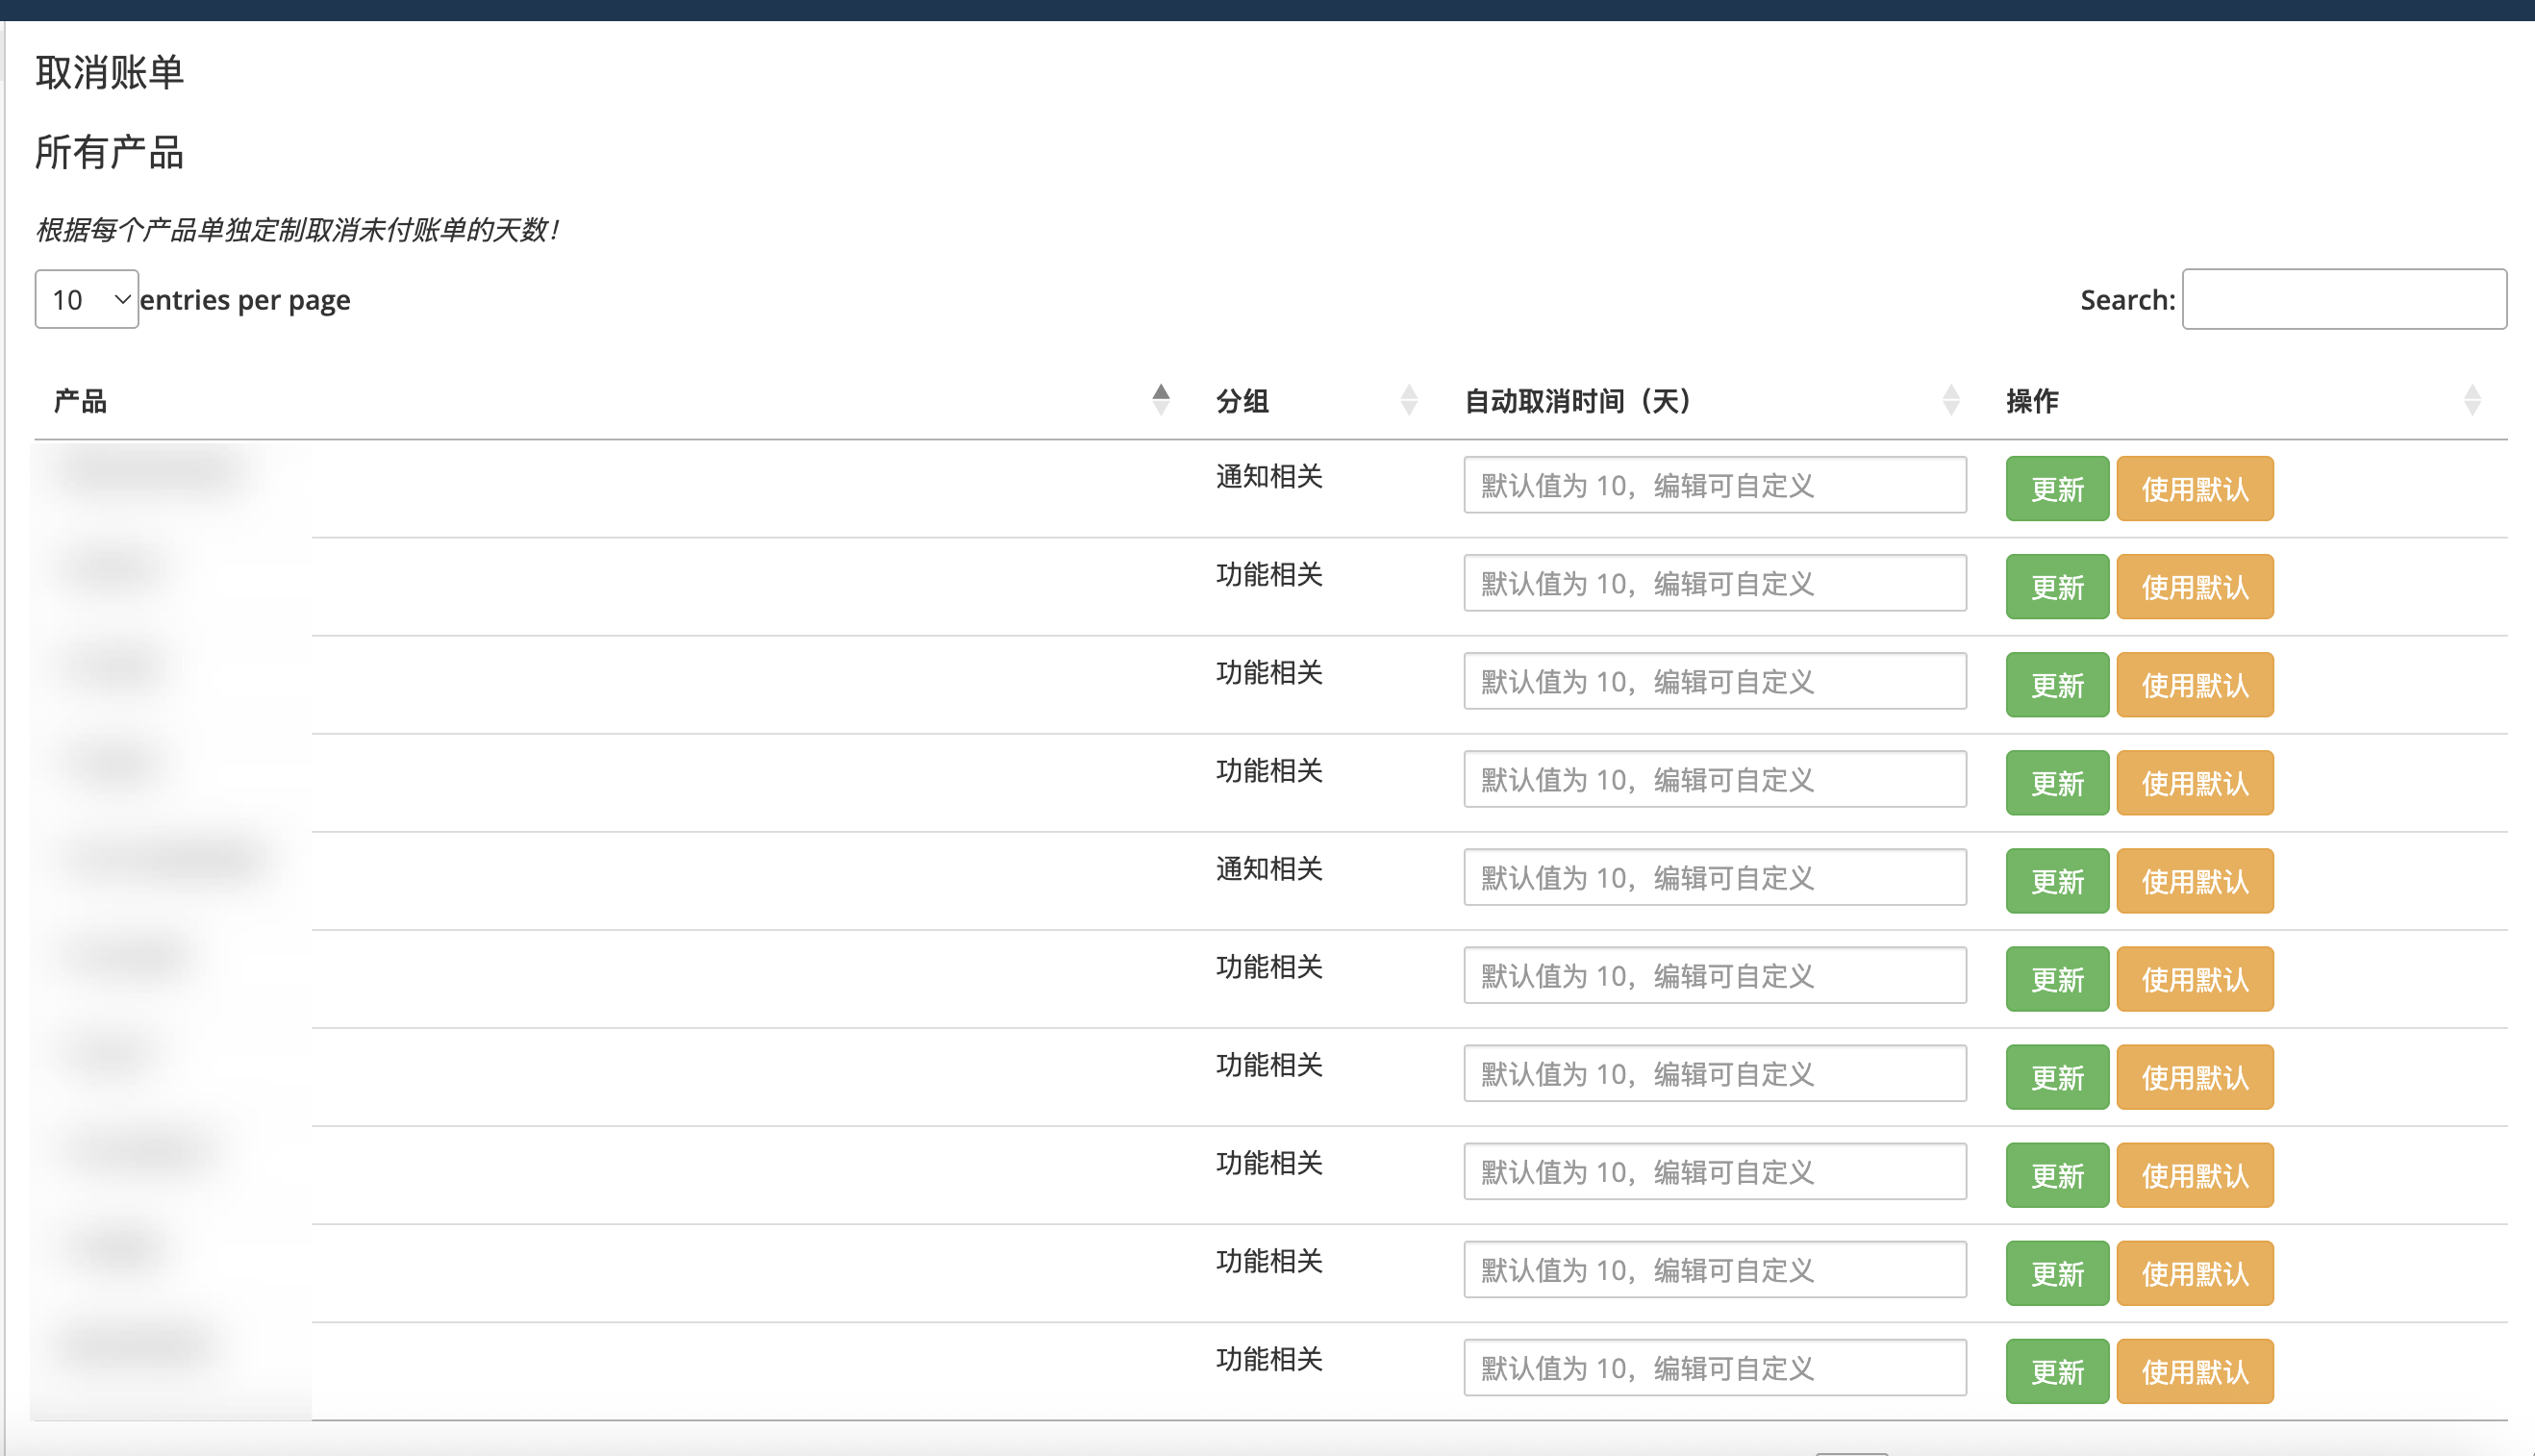Image resolution: width=2535 pixels, height=1456 pixels.
Task: Click 使用默认 in the last table row
Action: [x=2194, y=1370]
